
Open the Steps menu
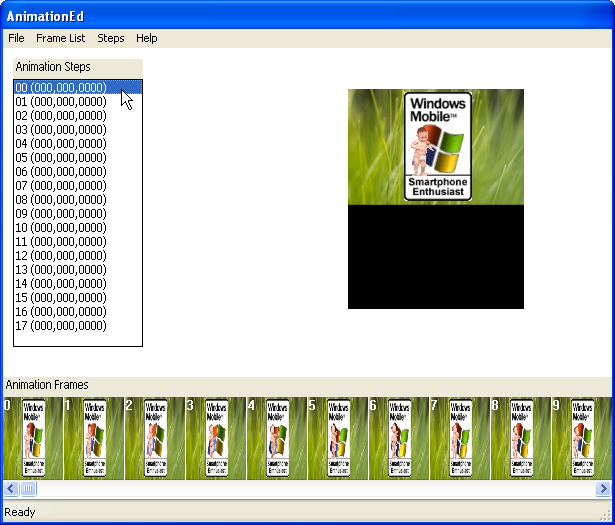pyautogui.click(x=111, y=38)
